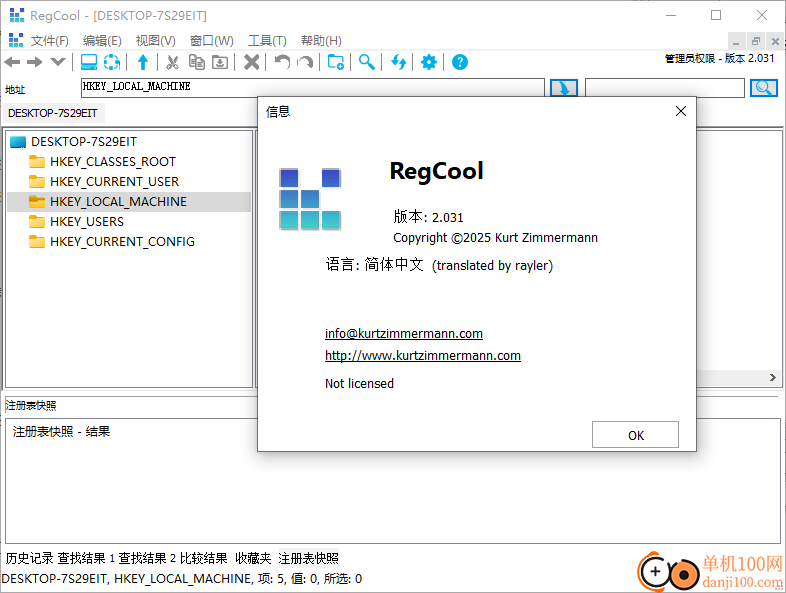Screen dimensions: 786x593
Task: Click the Cut scissors icon
Action: pos(172,62)
